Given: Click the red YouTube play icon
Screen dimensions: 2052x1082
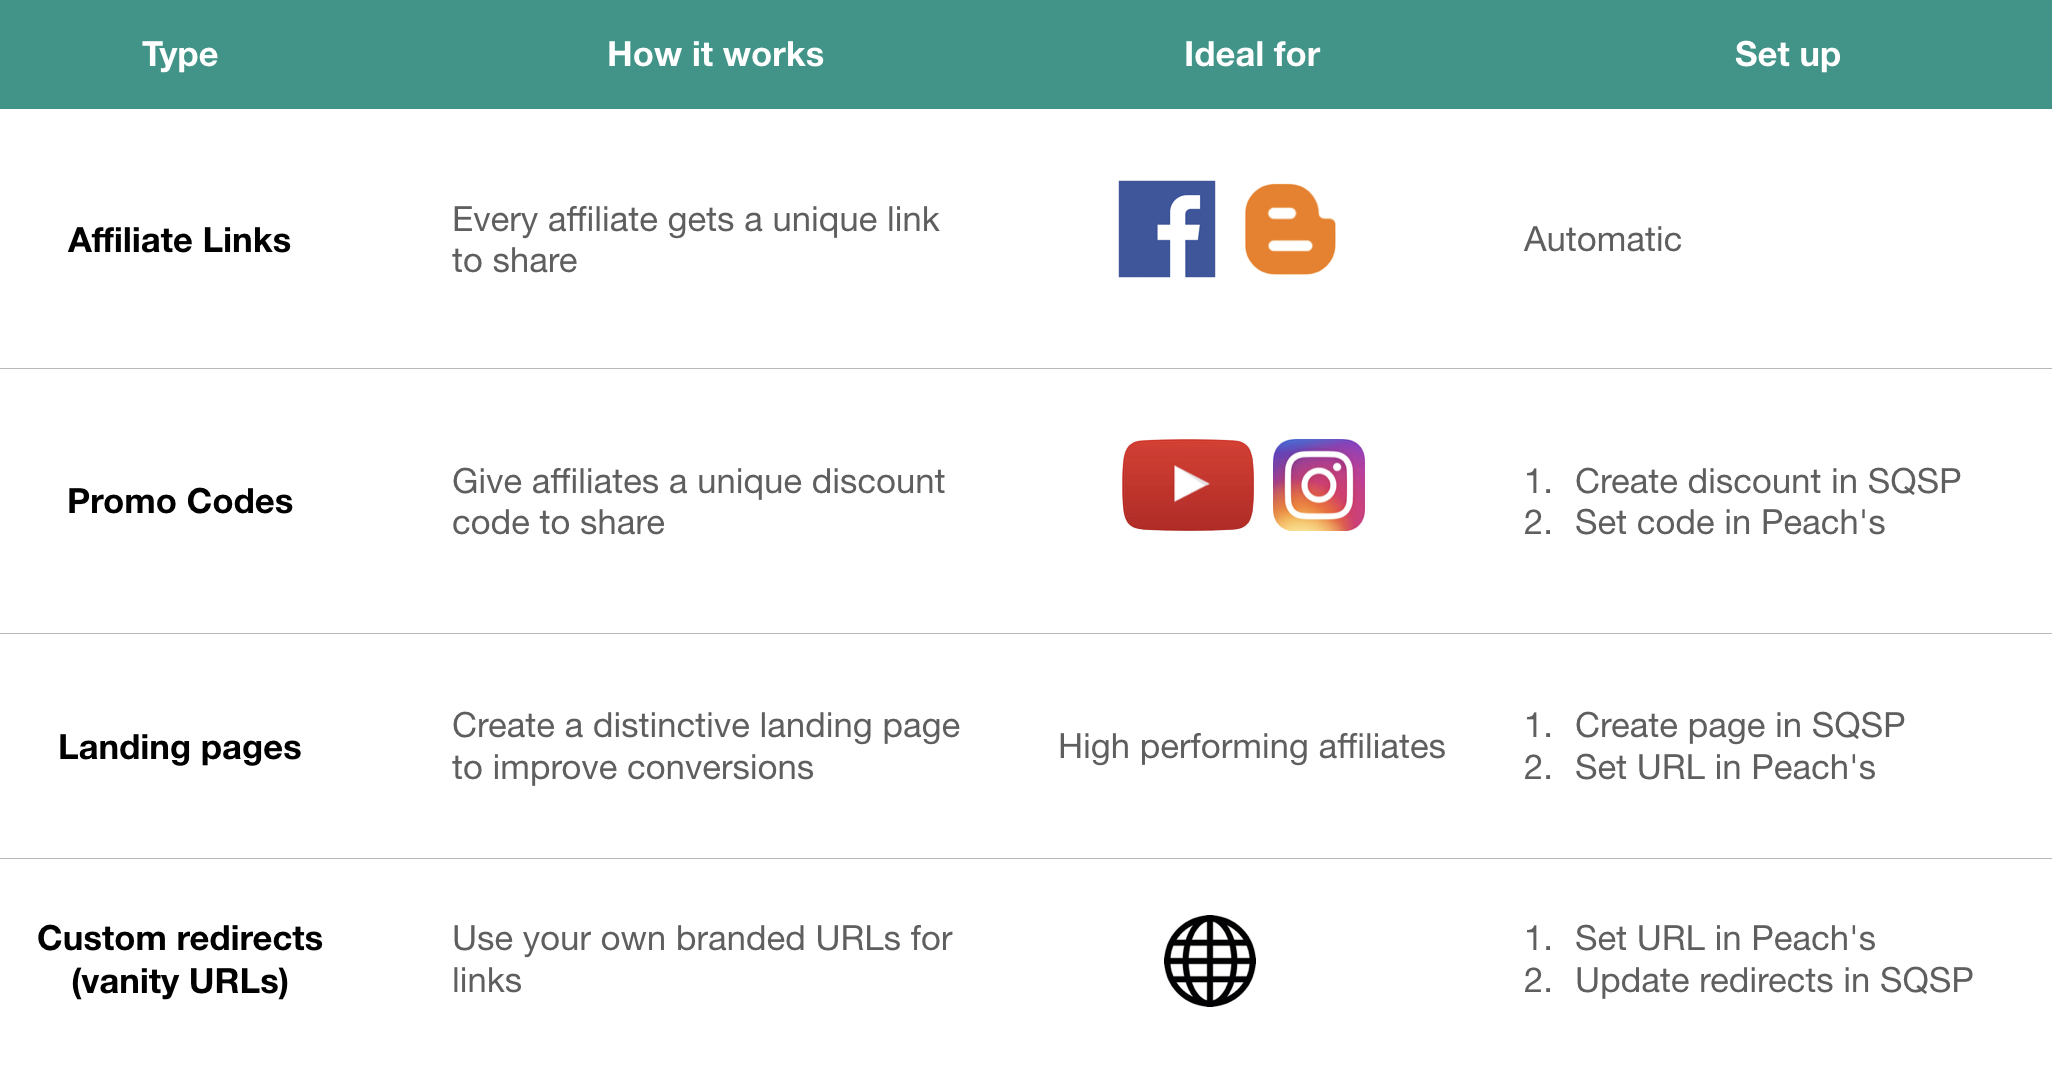Looking at the screenshot, I should [1187, 485].
